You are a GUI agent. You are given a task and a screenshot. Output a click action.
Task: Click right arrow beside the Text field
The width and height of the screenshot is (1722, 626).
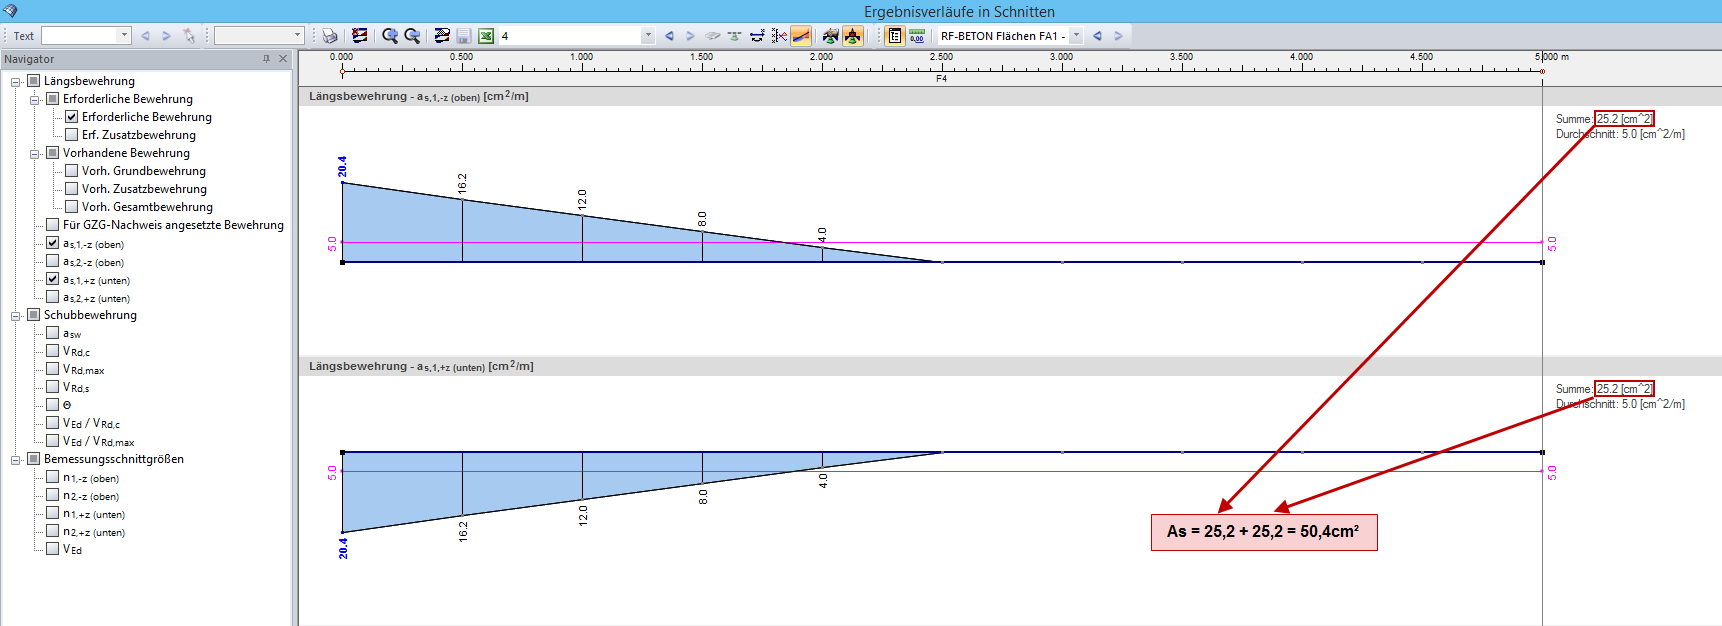(x=166, y=36)
